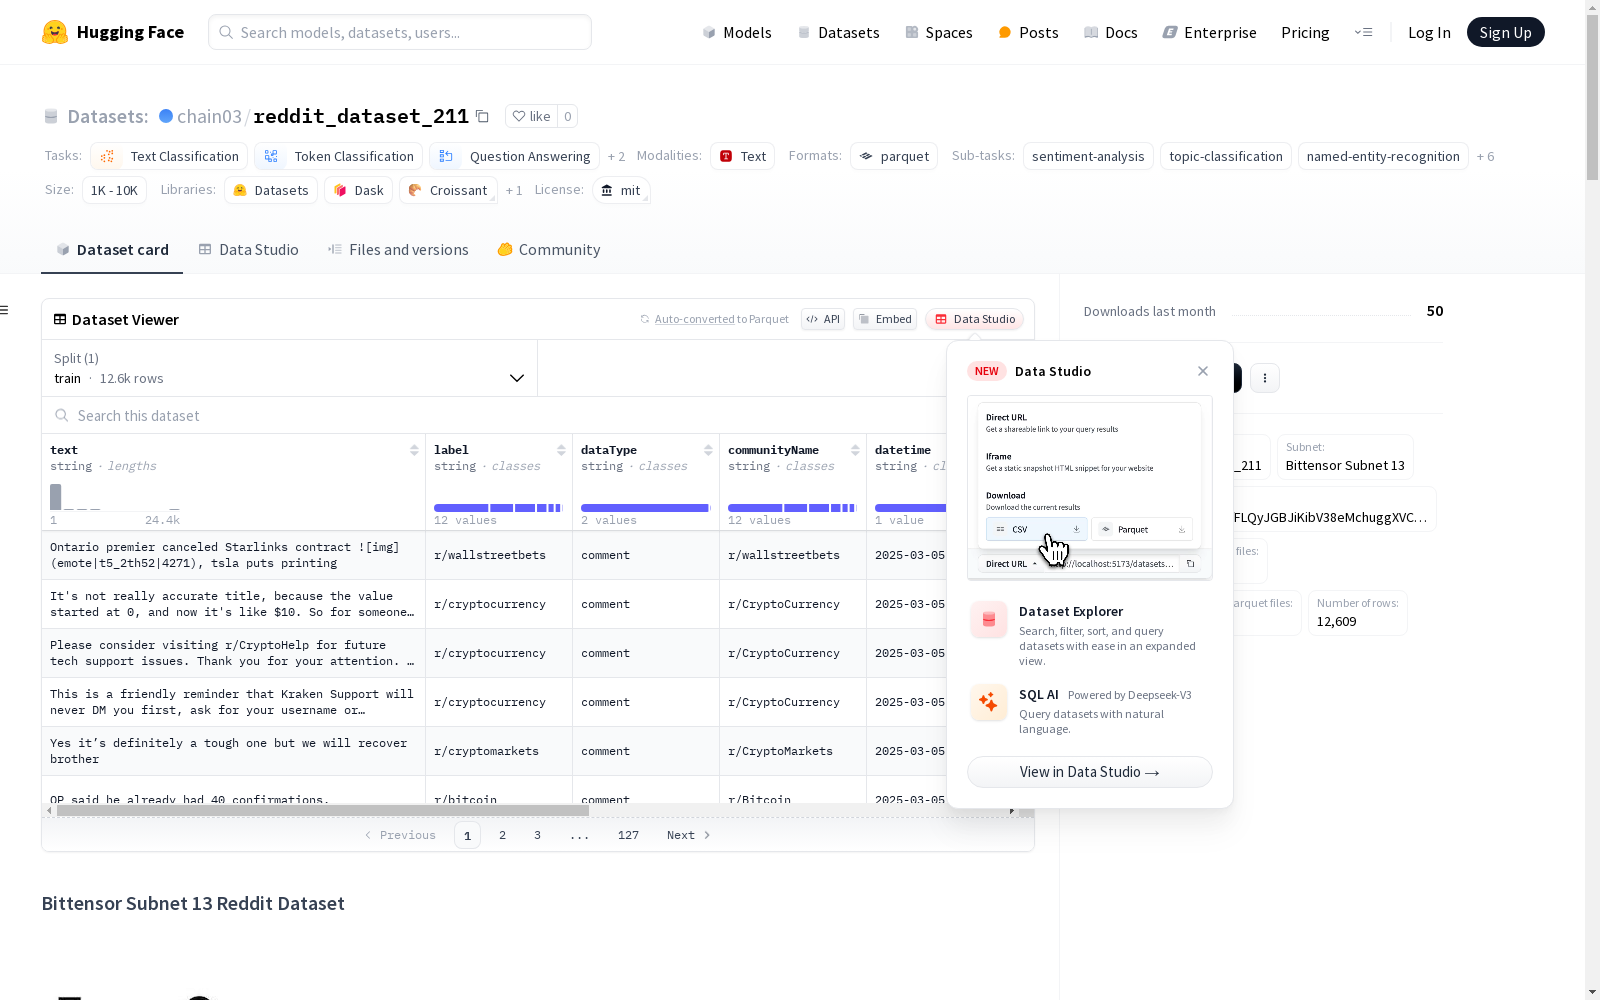This screenshot has width=1600, height=1000.
Task: Go to Datasets in the navigation
Action: tap(838, 32)
